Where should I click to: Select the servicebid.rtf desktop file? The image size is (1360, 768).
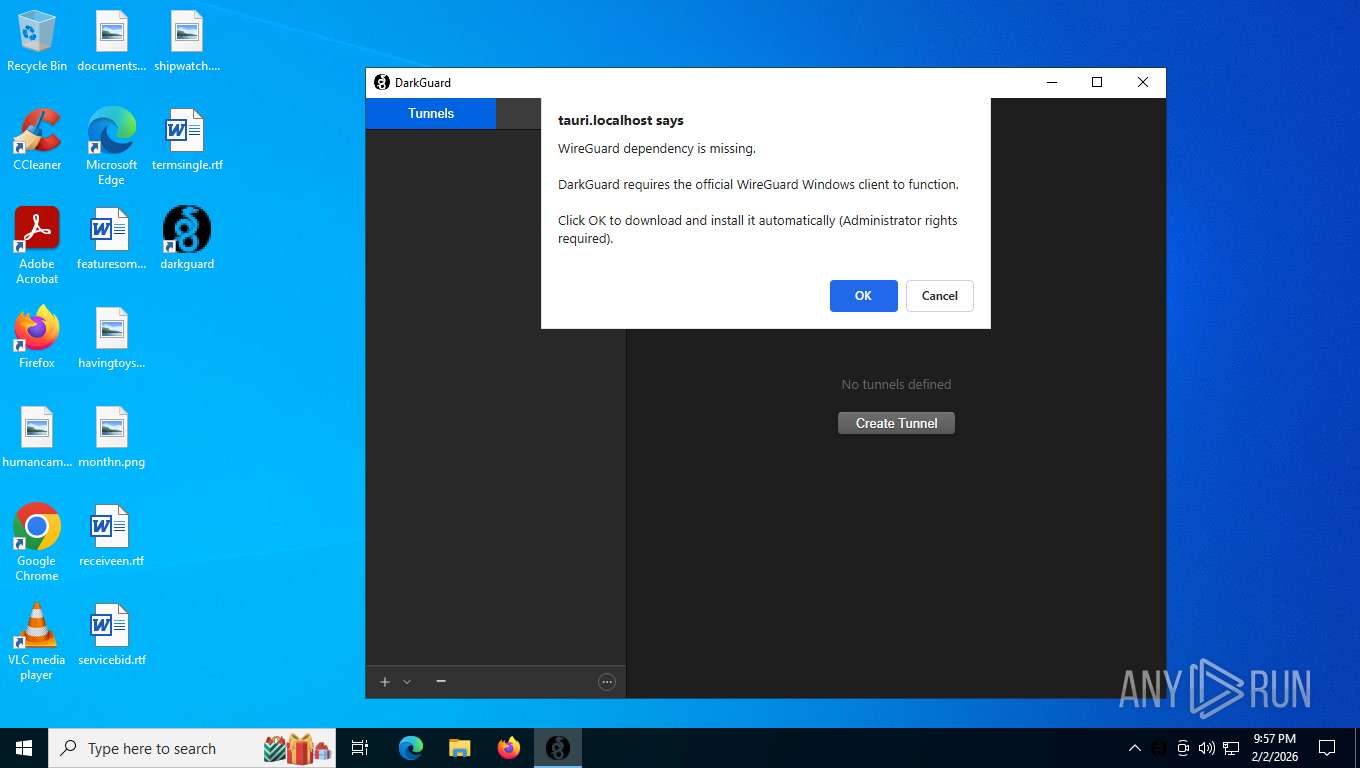tap(111, 635)
